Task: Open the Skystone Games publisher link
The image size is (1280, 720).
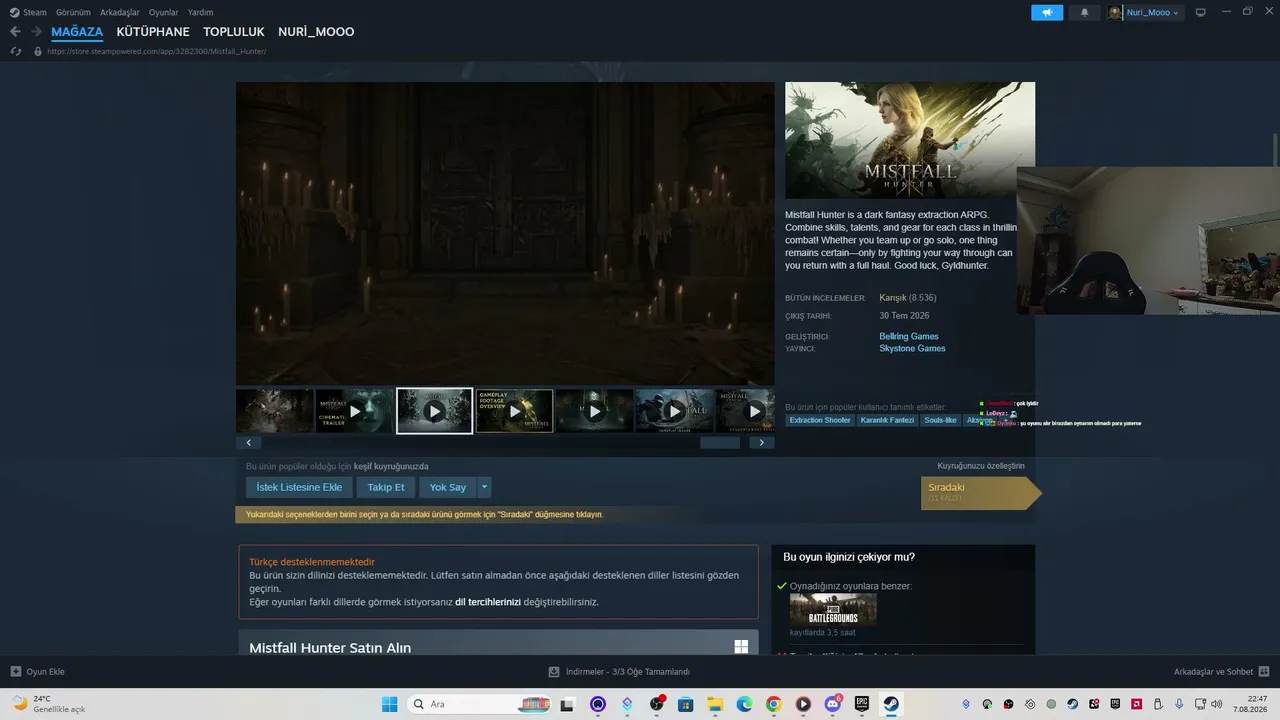Action: (912, 349)
